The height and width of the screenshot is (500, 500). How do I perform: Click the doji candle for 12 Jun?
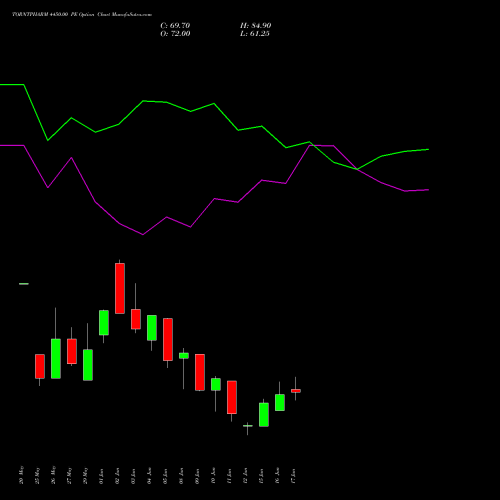pyautogui.click(x=248, y=426)
